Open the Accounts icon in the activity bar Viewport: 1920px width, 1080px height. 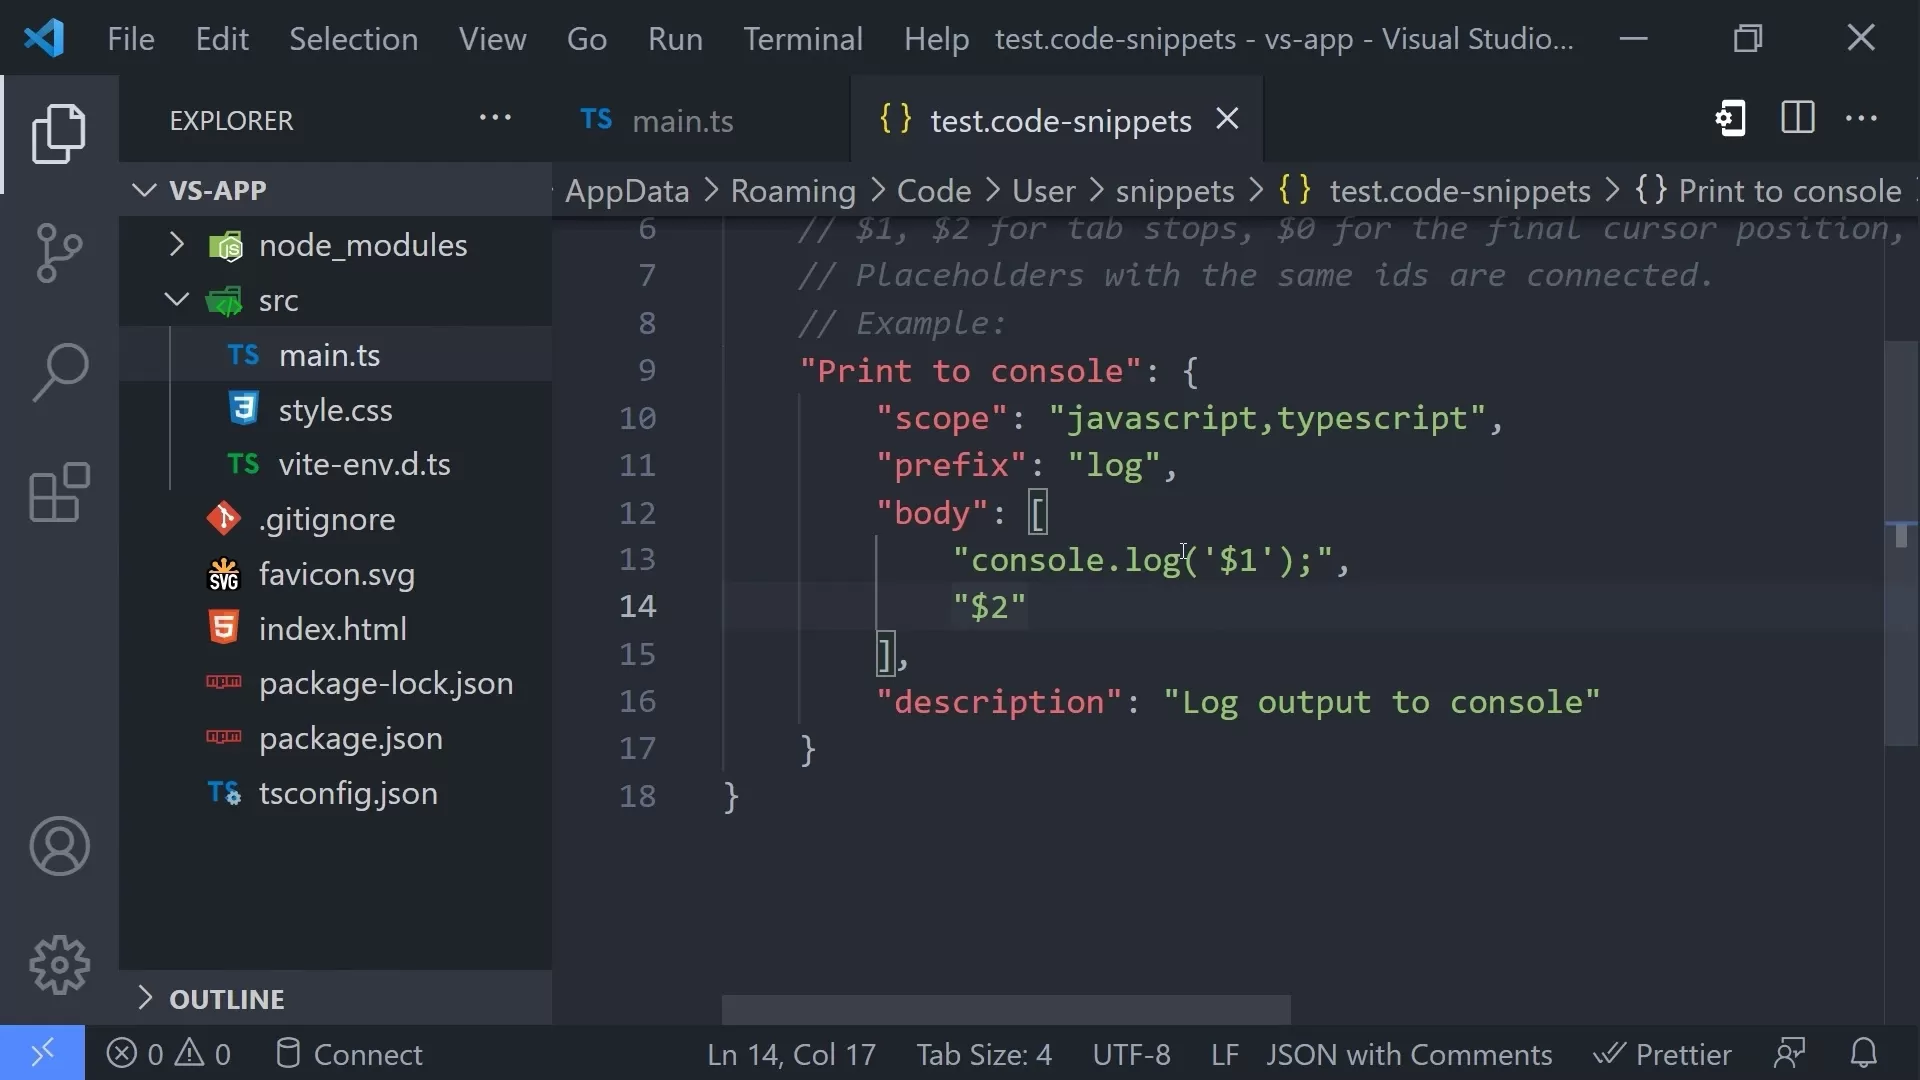[59, 846]
